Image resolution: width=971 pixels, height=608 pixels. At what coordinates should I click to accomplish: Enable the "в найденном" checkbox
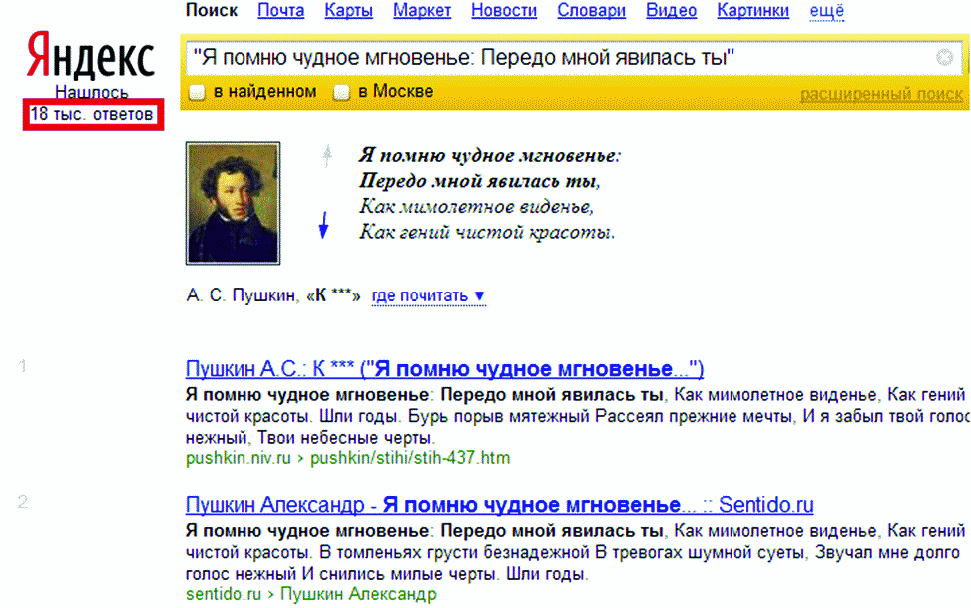tap(197, 93)
